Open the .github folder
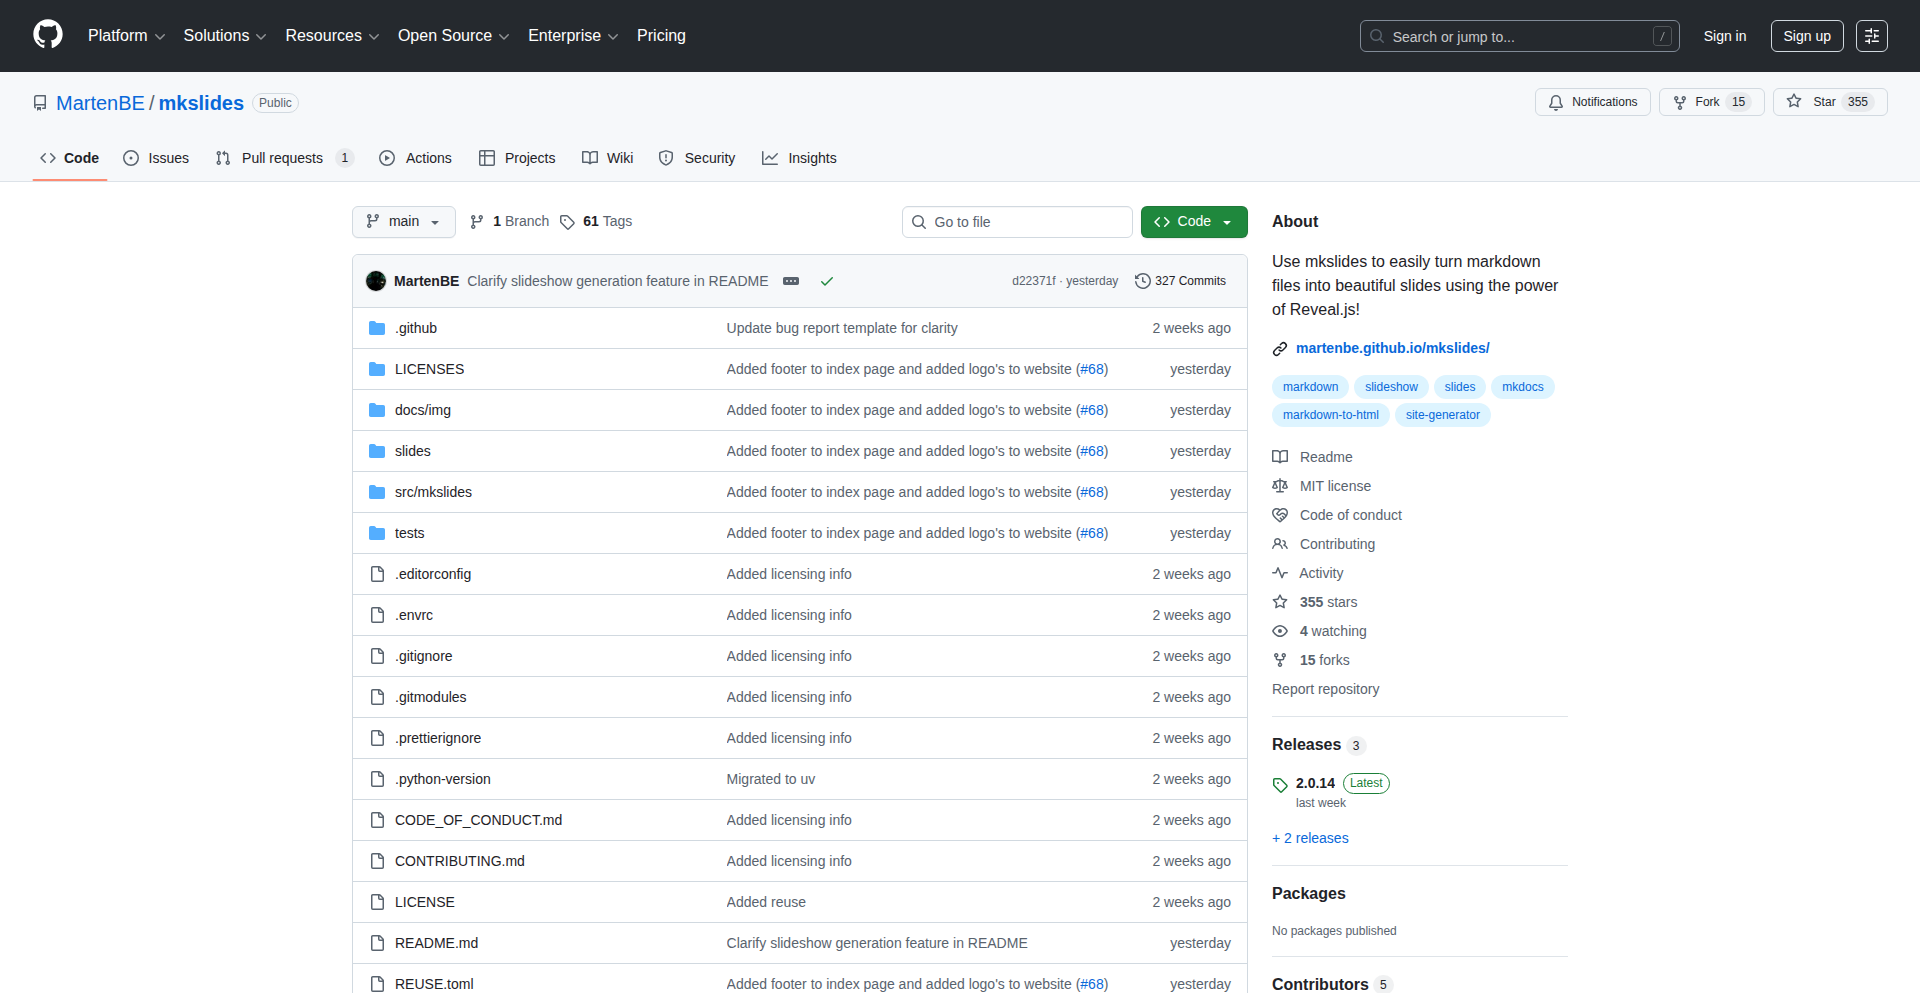The width and height of the screenshot is (1920, 993). click(x=416, y=327)
